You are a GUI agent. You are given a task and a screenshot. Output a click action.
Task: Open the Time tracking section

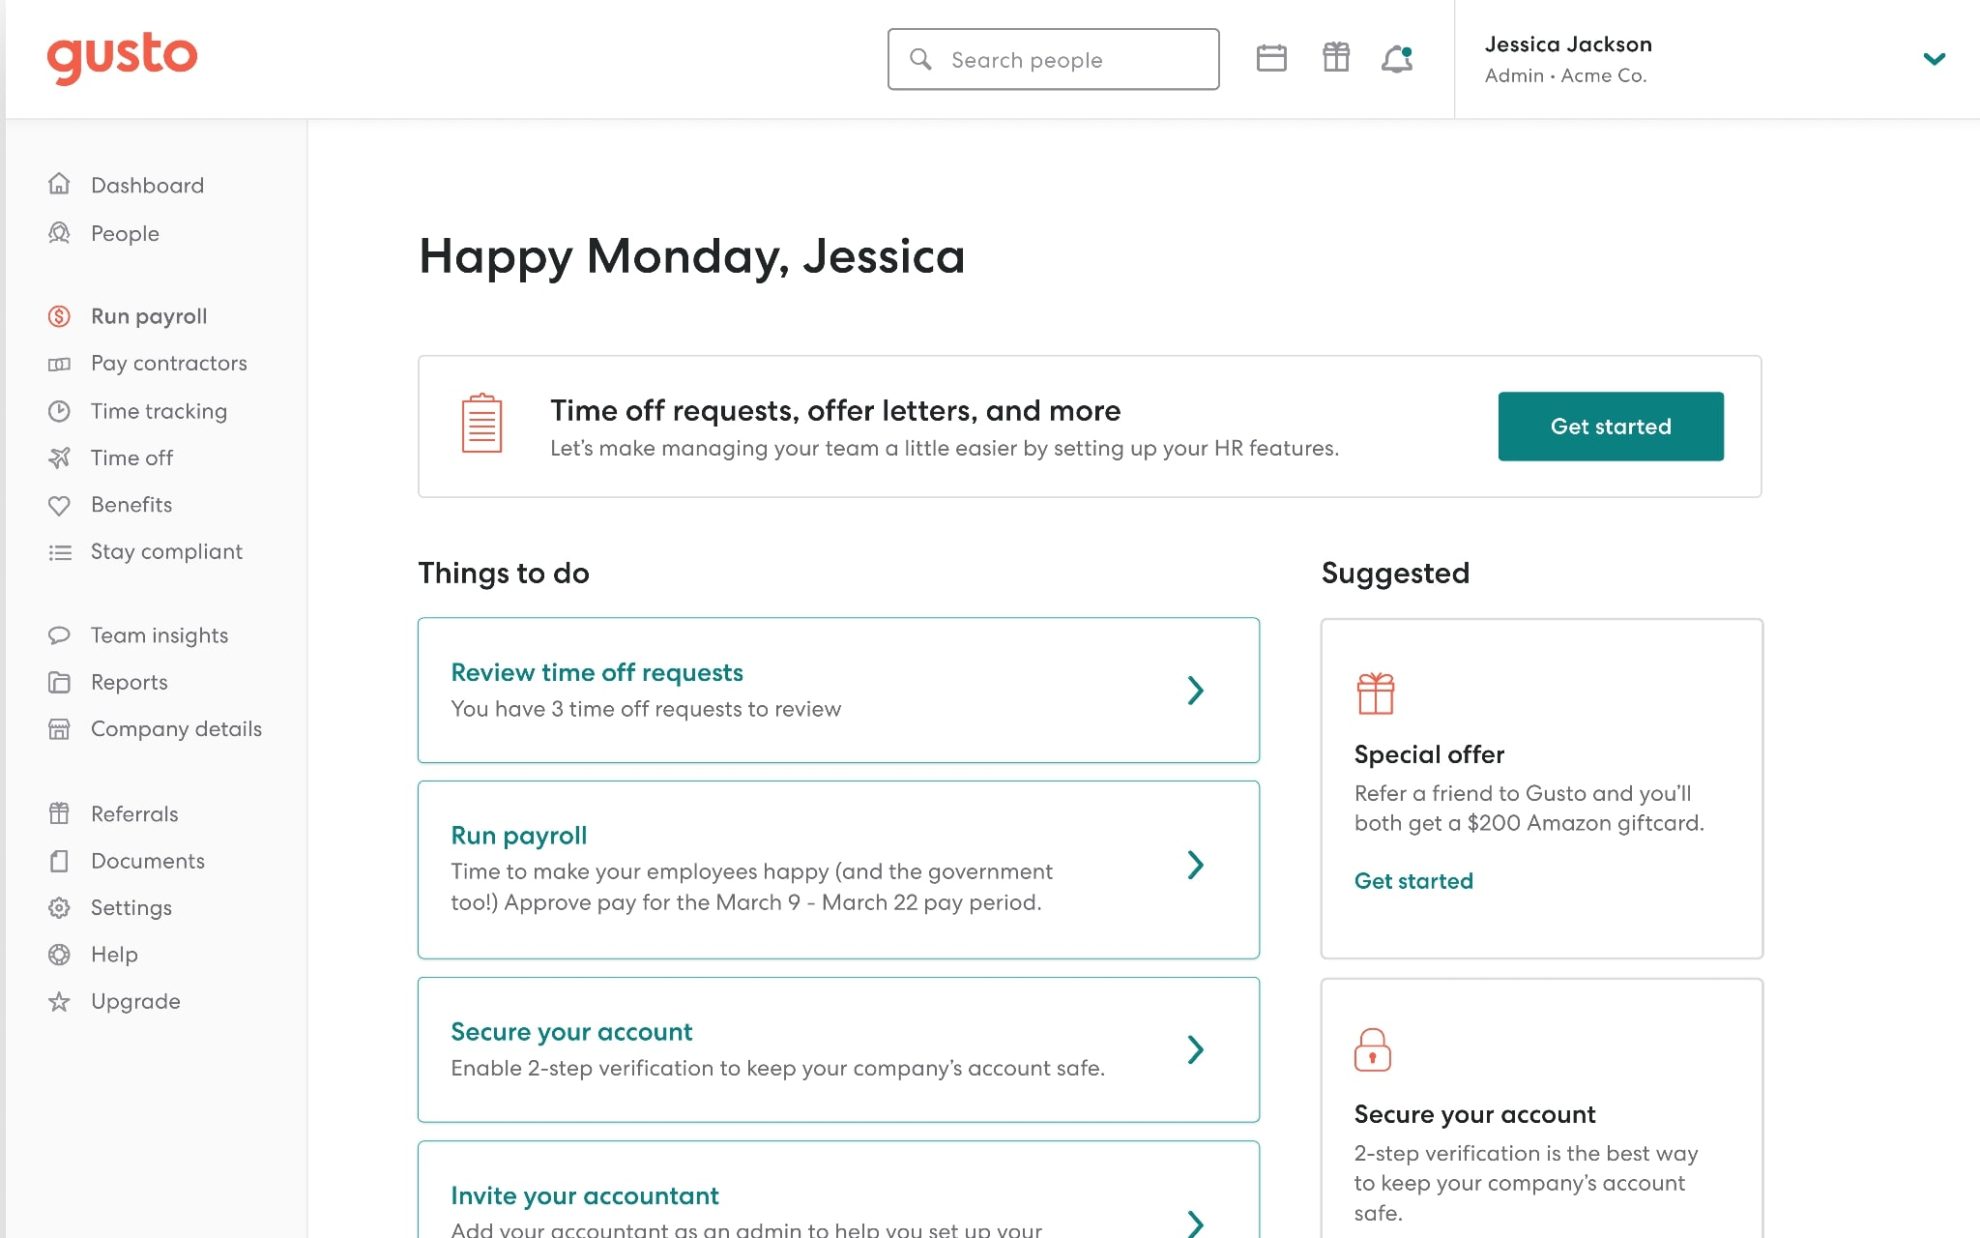158,409
